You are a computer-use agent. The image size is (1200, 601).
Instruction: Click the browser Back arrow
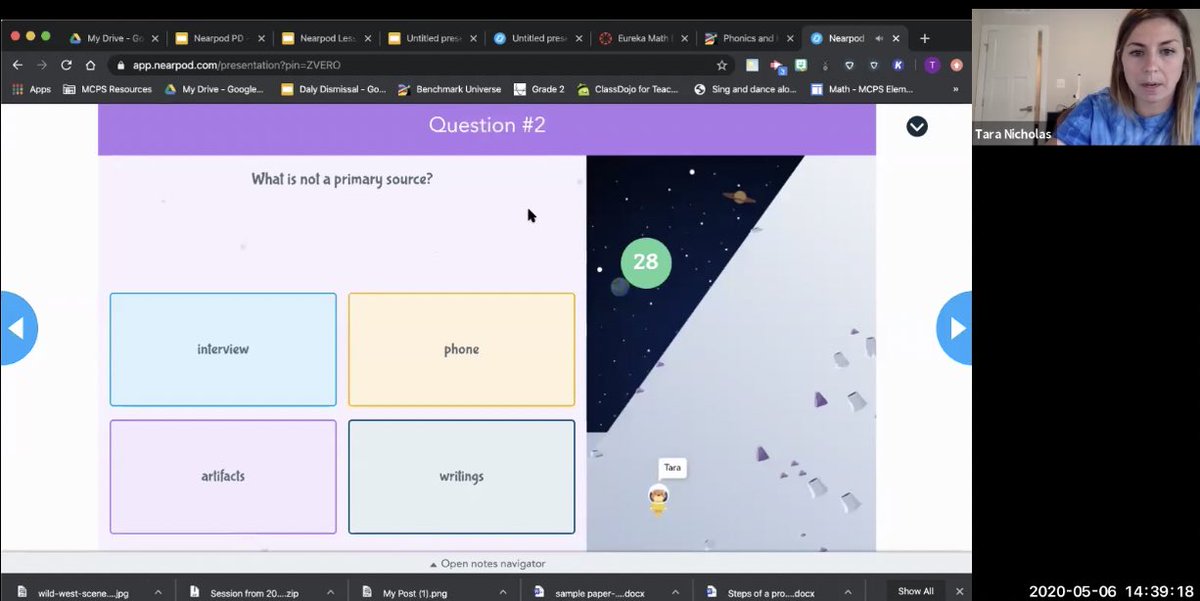[17, 65]
